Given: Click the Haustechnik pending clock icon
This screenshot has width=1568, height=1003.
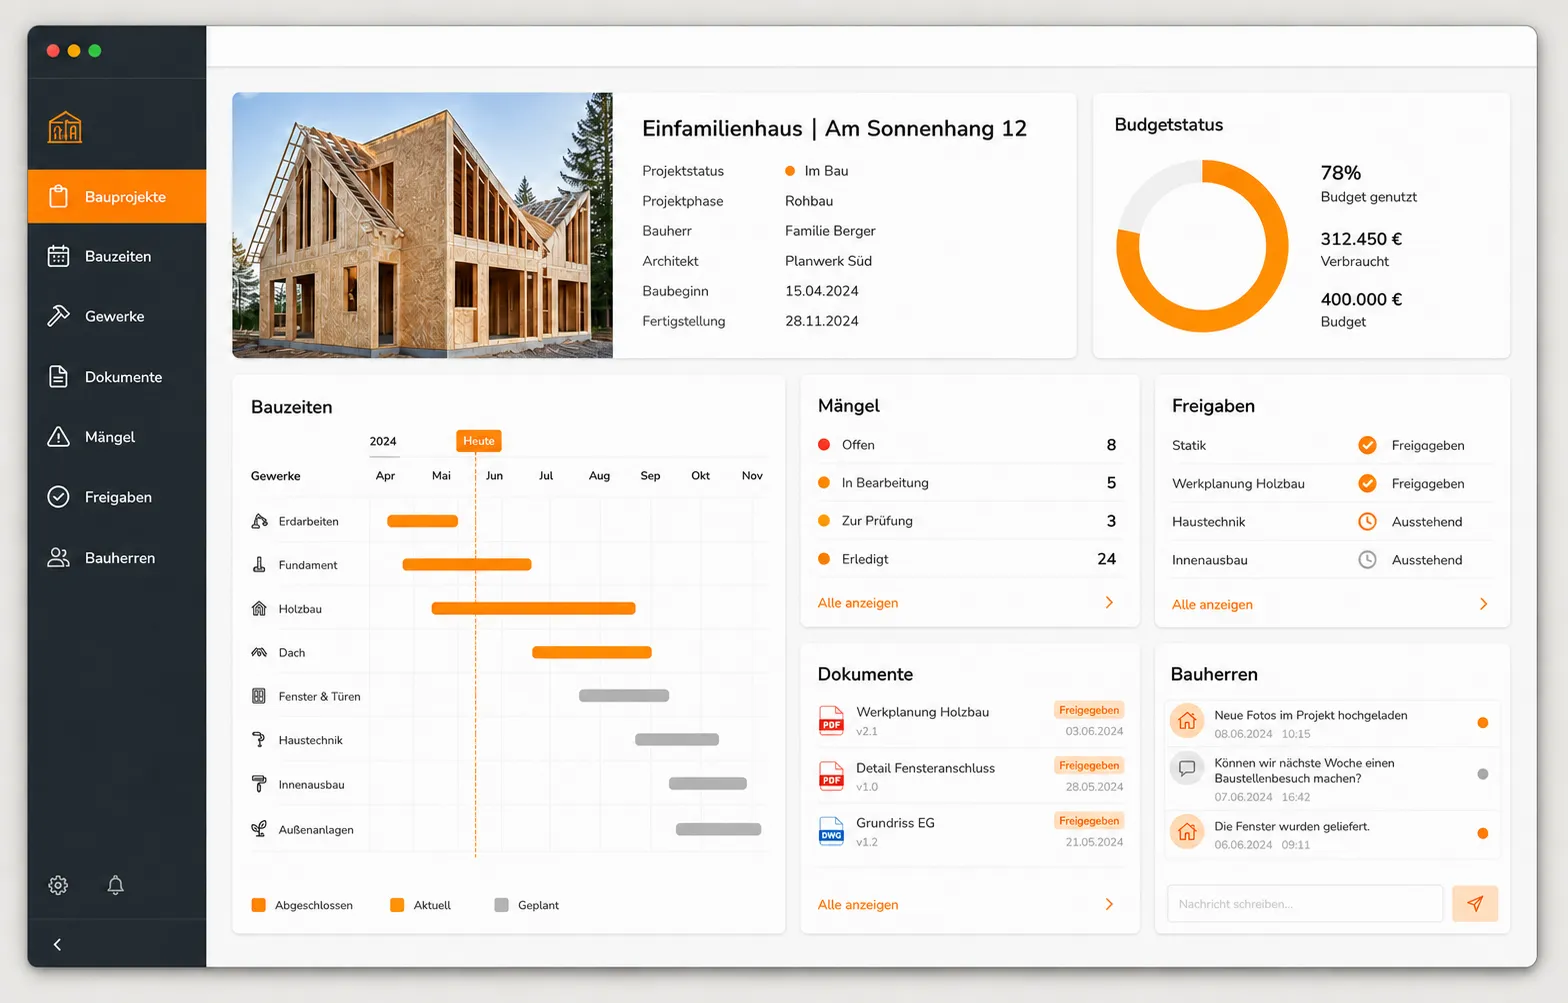Looking at the screenshot, I should pos(1367,521).
